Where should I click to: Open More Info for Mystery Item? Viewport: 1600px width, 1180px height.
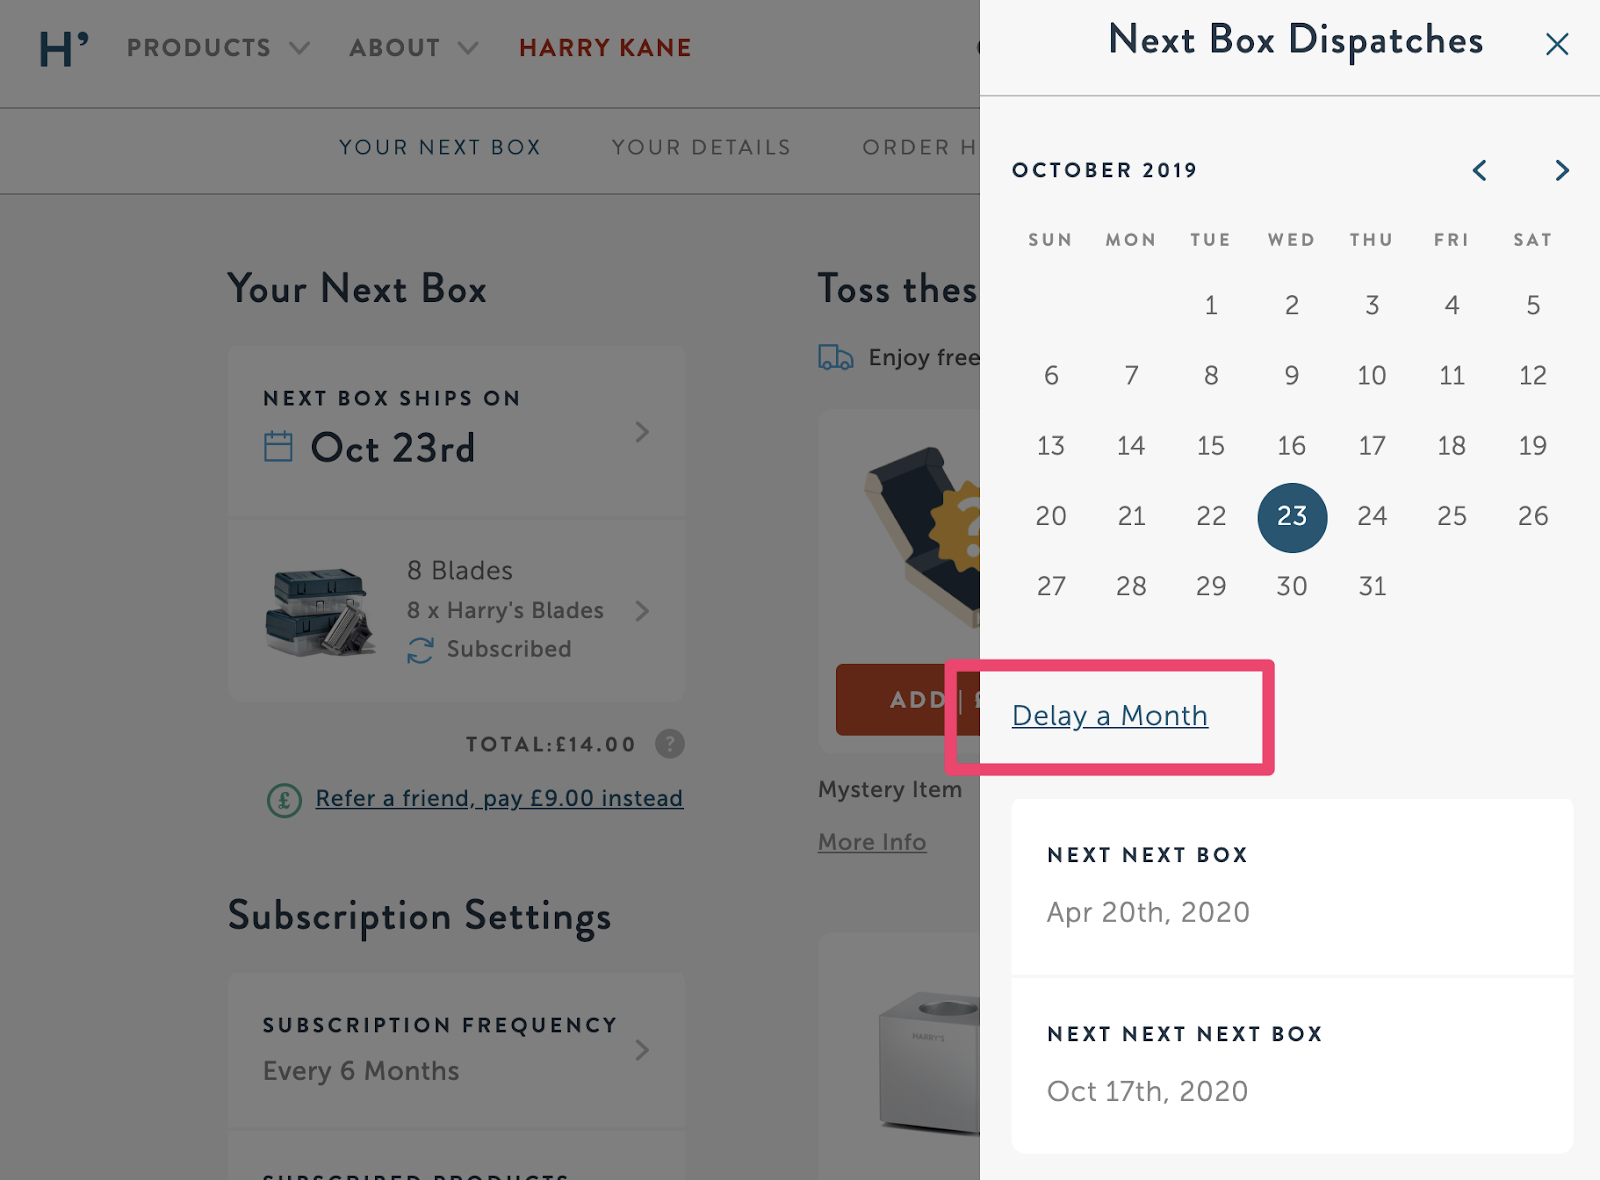[x=872, y=842]
